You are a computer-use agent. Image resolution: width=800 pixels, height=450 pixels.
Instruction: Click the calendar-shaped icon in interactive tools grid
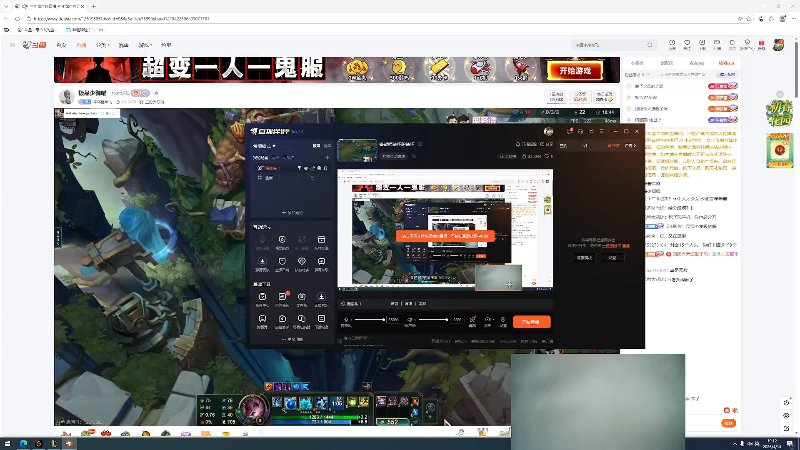tap(321, 240)
